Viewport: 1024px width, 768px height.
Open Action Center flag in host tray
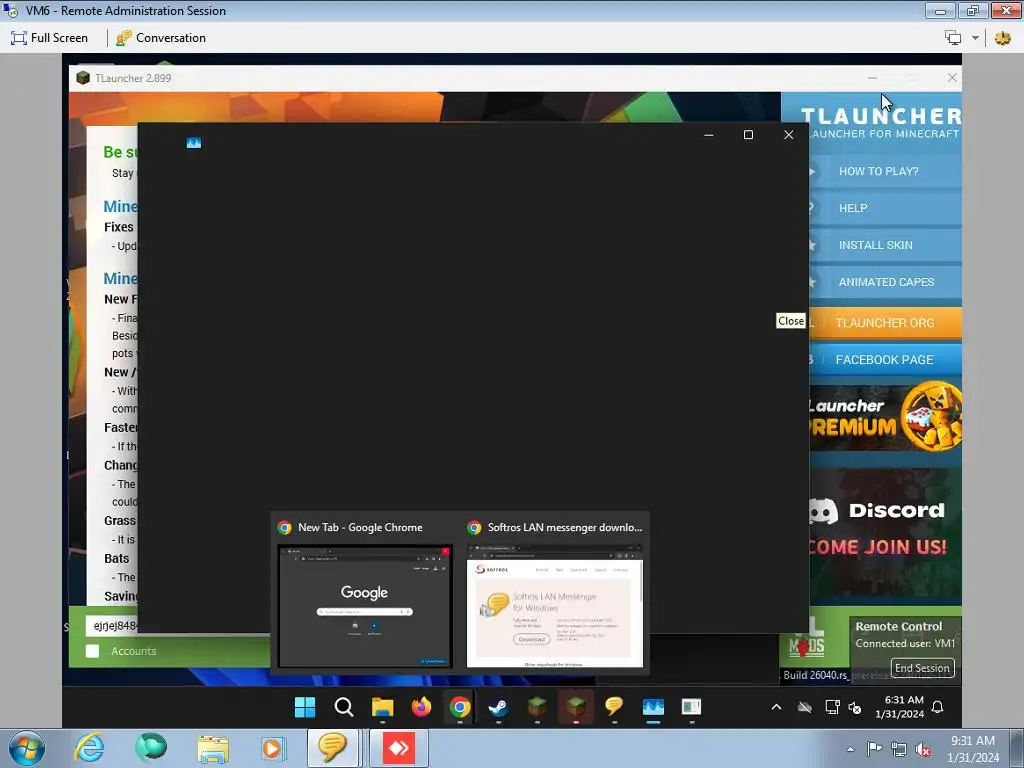[x=874, y=749]
